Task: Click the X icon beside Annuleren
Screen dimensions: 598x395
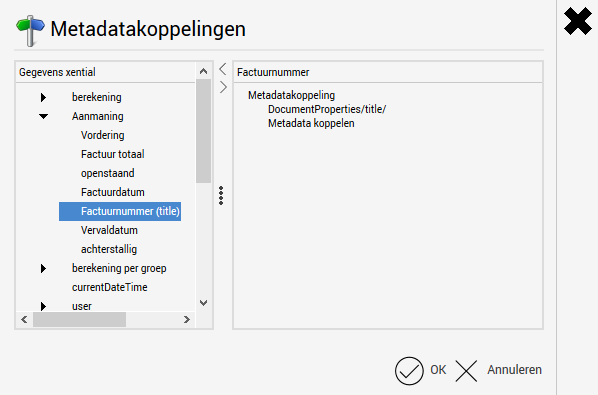Action: click(466, 371)
